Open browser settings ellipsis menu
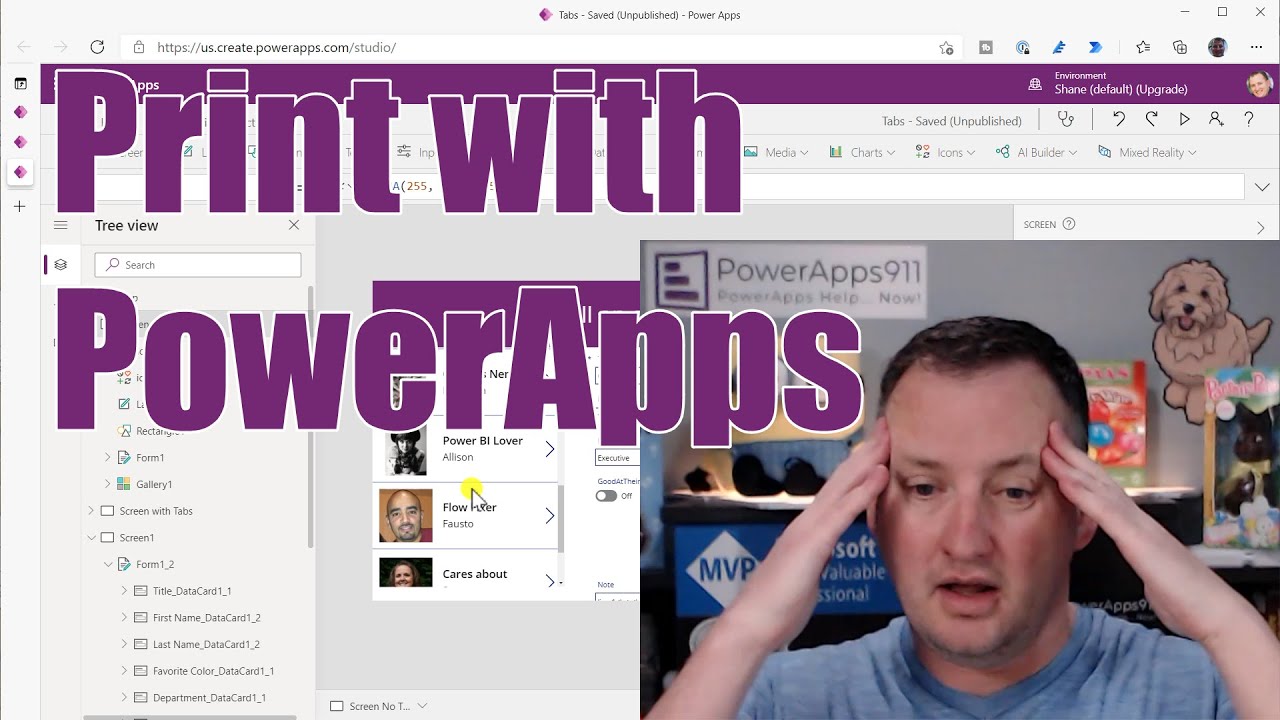This screenshot has width=1280, height=720. [1256, 47]
